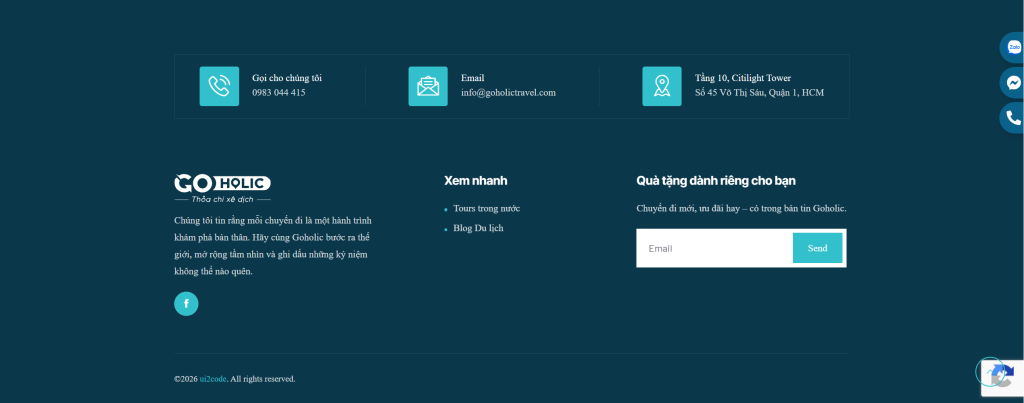This screenshot has width=1024, height=403.
Task: Open the 'Blog Du lịch' link
Action: tap(478, 228)
